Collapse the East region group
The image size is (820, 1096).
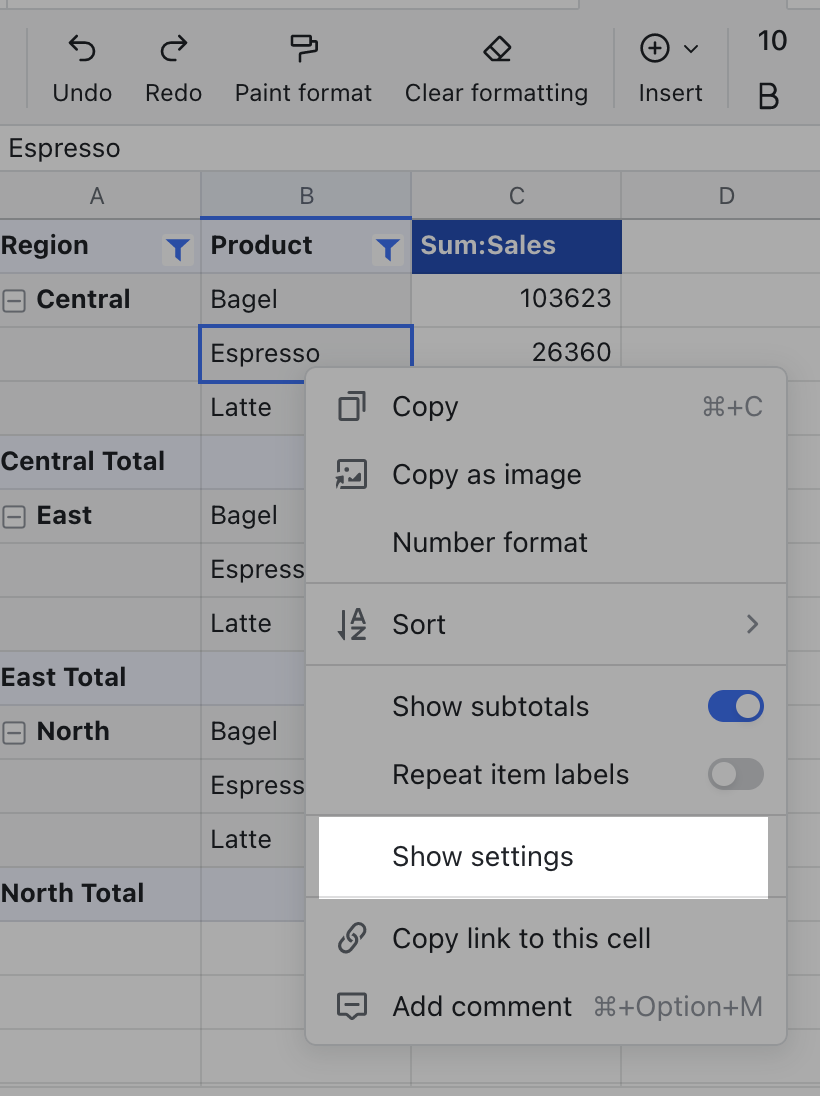pos(14,516)
